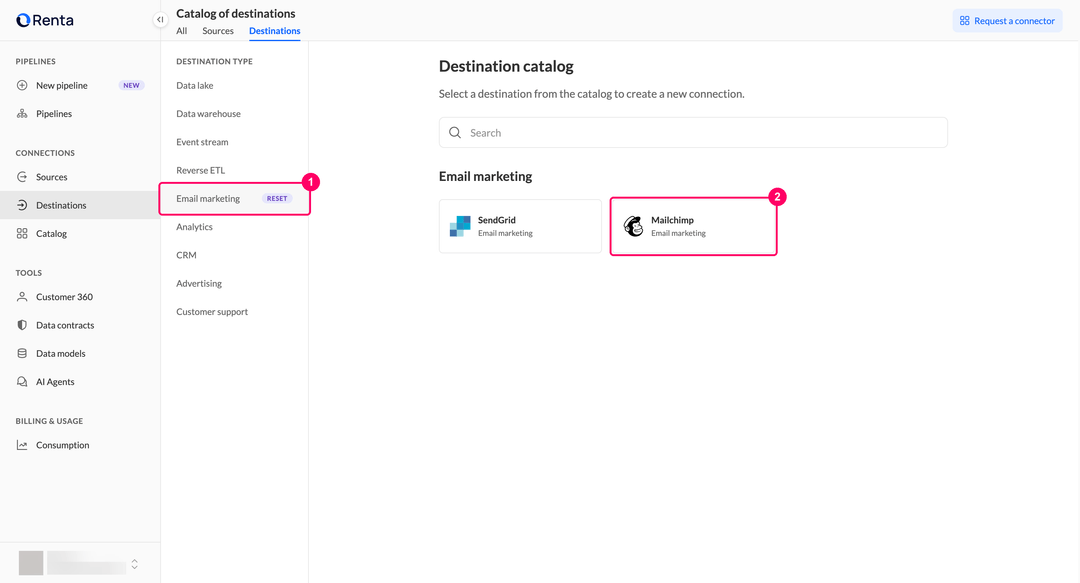The height and width of the screenshot is (583, 1080).
Task: Click the Renta logo
Action: [45, 20]
